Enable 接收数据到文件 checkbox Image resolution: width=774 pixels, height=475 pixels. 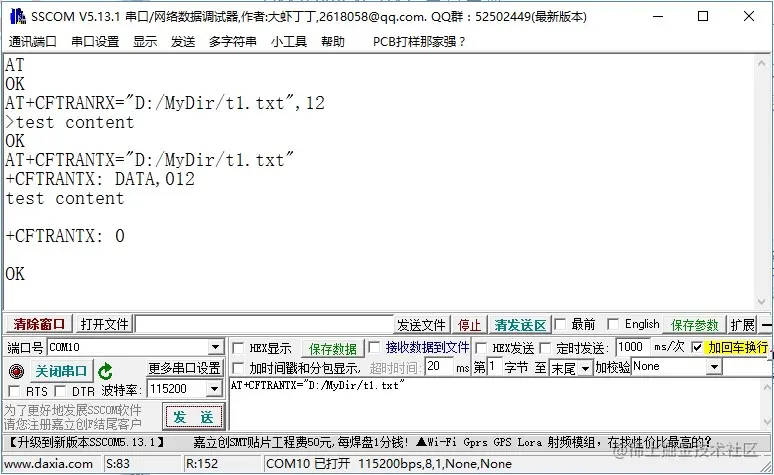[374, 347]
